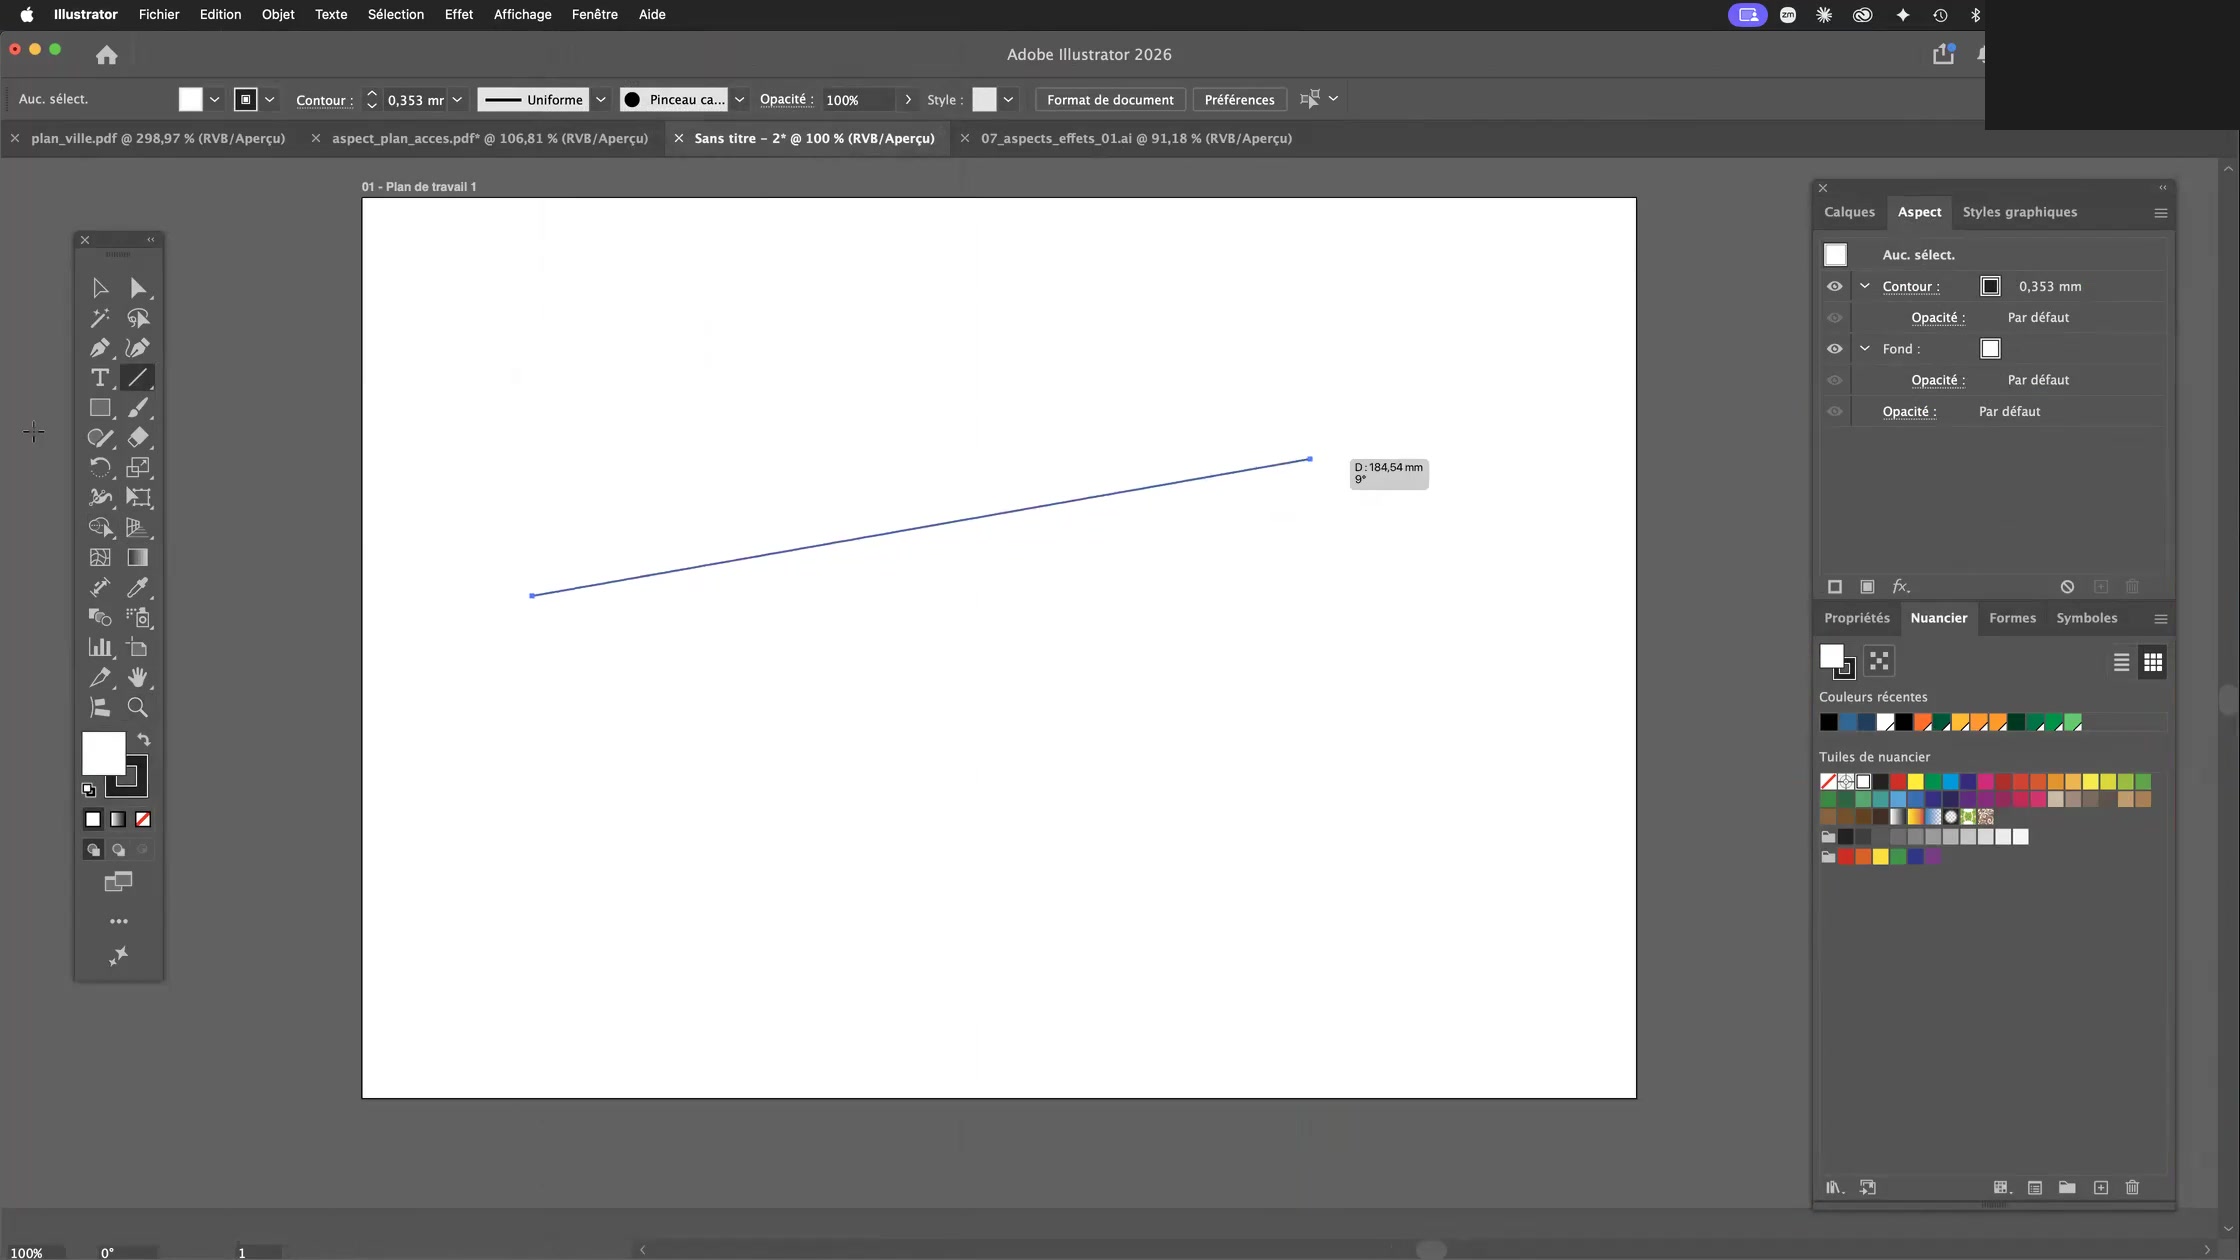Switch swatches to thumbnail grid view
The height and width of the screenshot is (1260, 2240).
coord(2153,662)
